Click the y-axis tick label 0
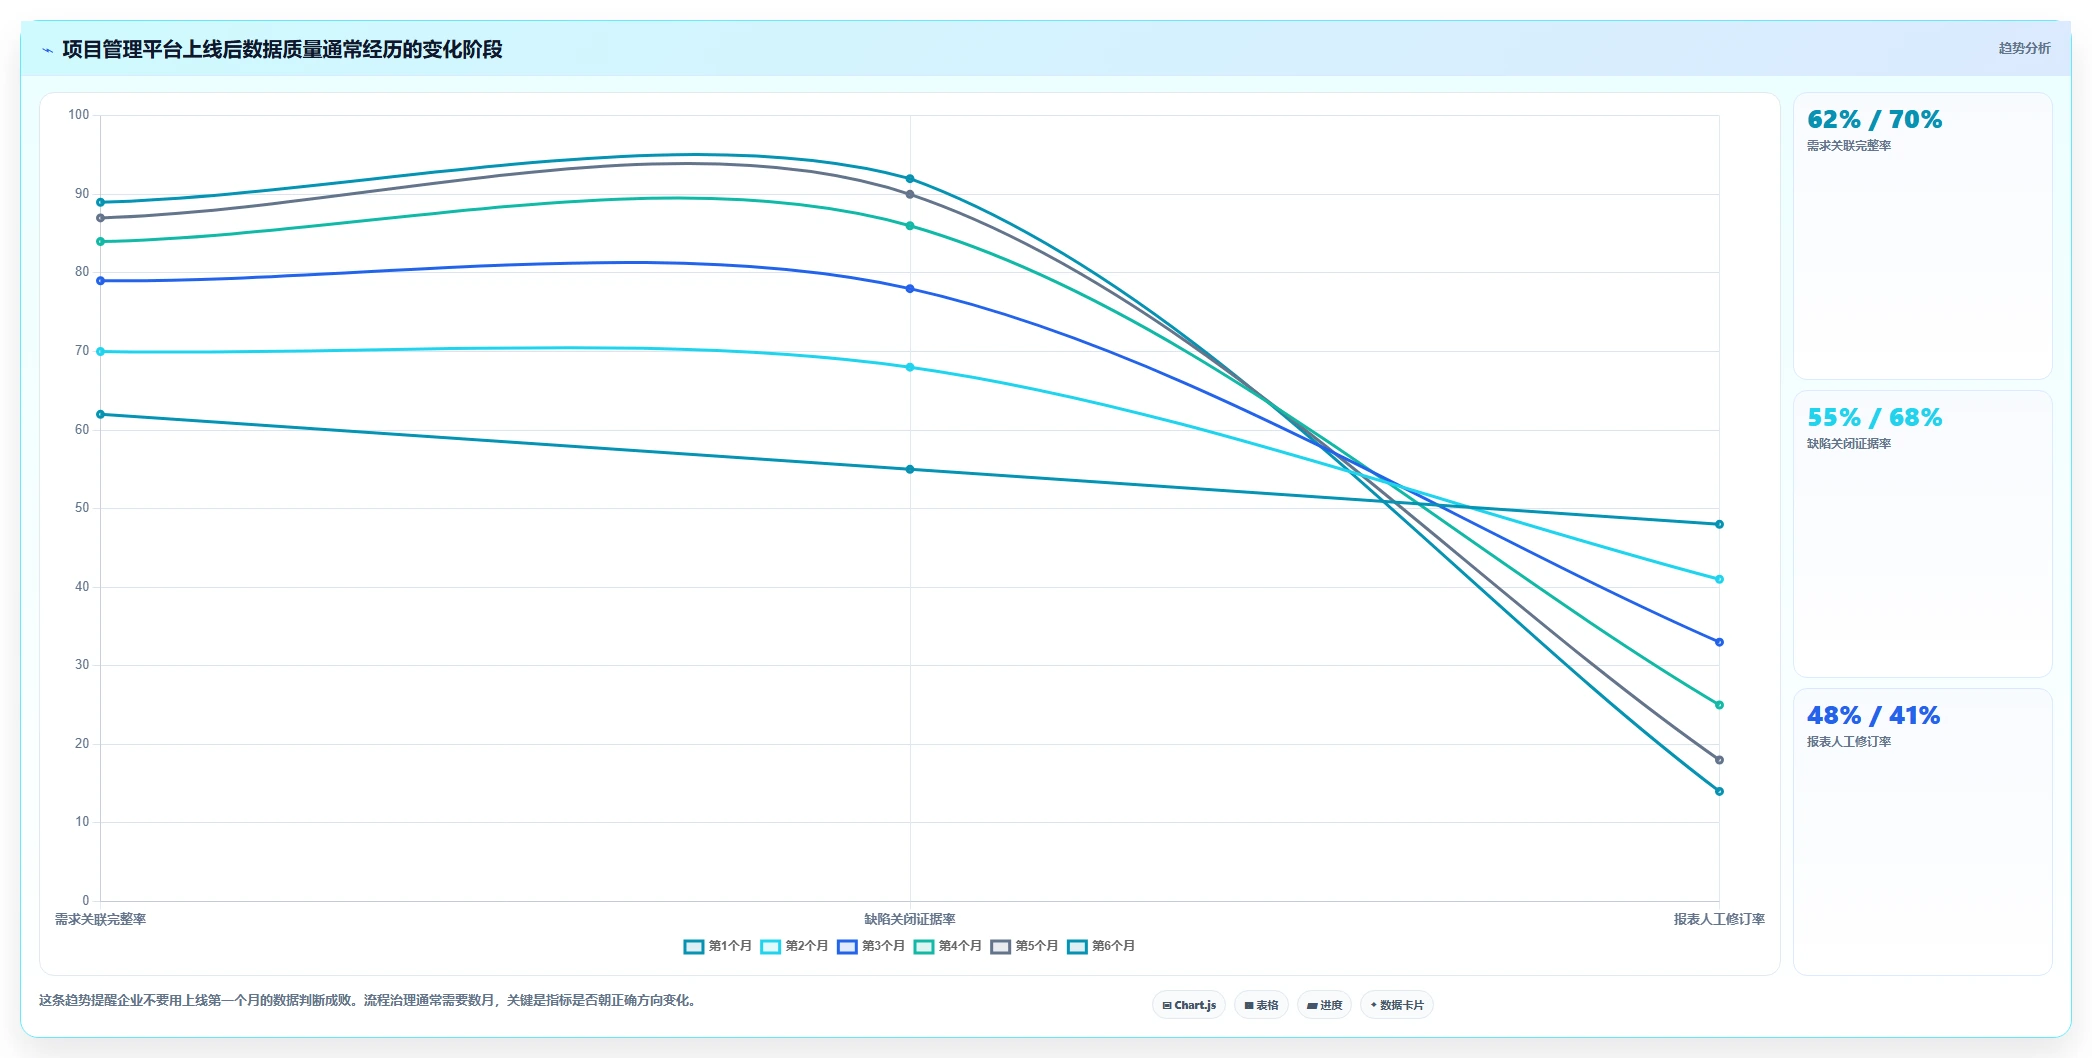Viewport: 2092px width, 1058px height. (86, 900)
